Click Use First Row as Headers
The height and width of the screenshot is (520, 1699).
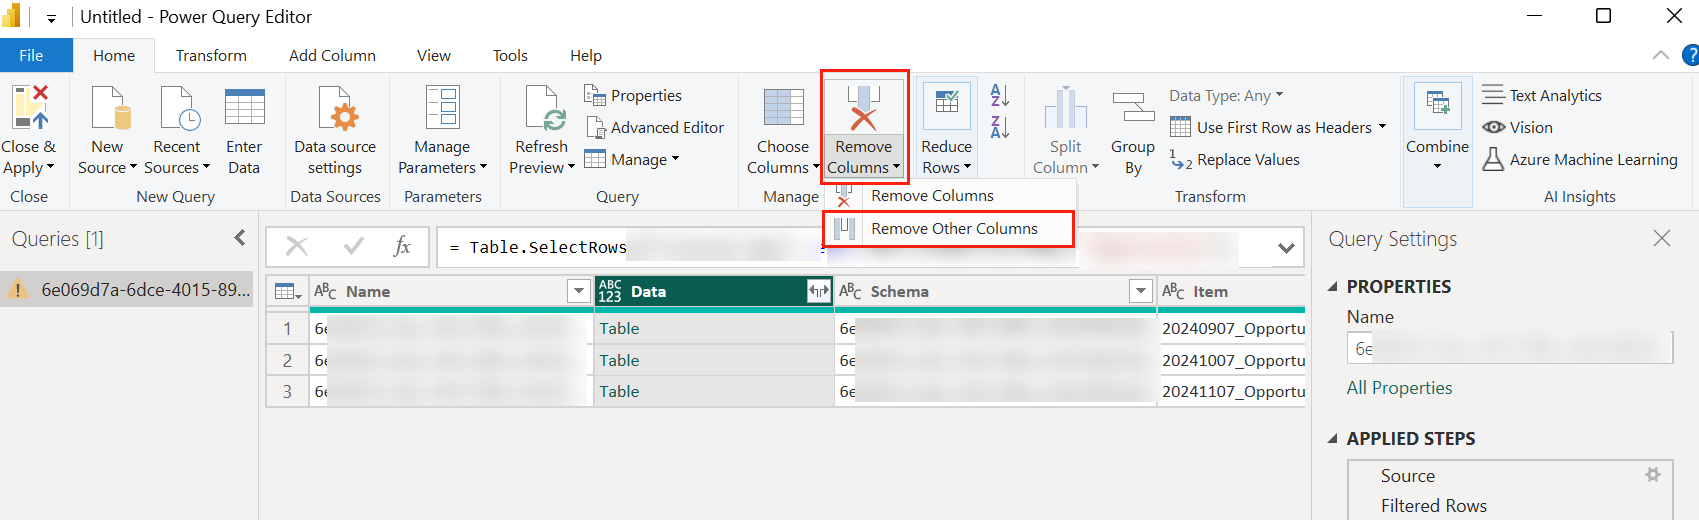(1278, 128)
